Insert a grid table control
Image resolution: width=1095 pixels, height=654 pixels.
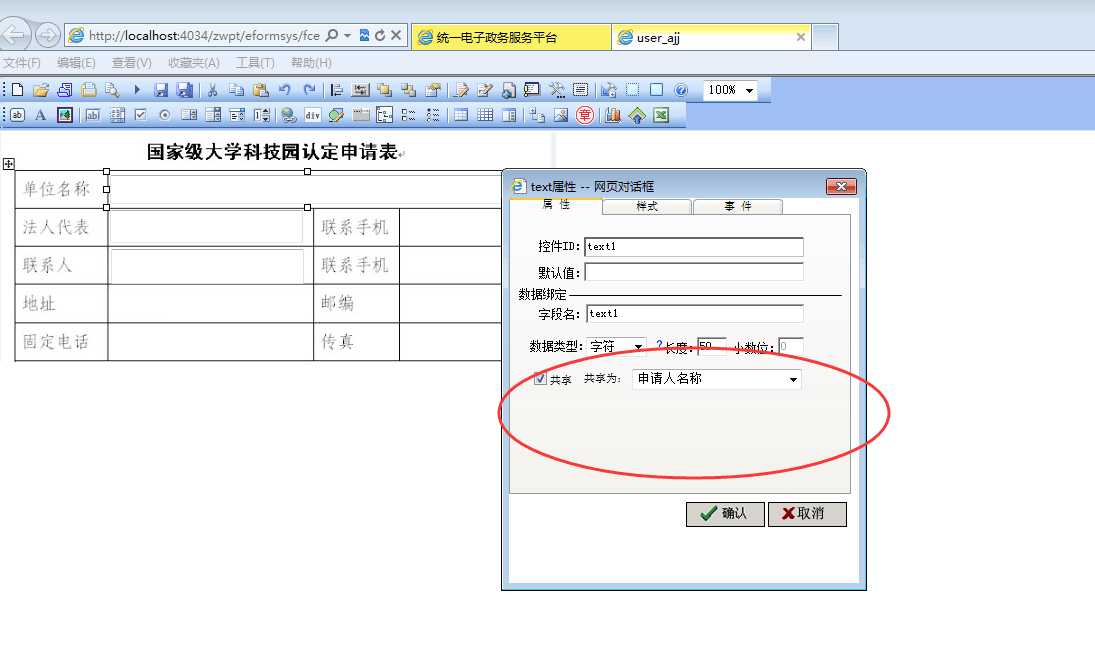[x=485, y=115]
